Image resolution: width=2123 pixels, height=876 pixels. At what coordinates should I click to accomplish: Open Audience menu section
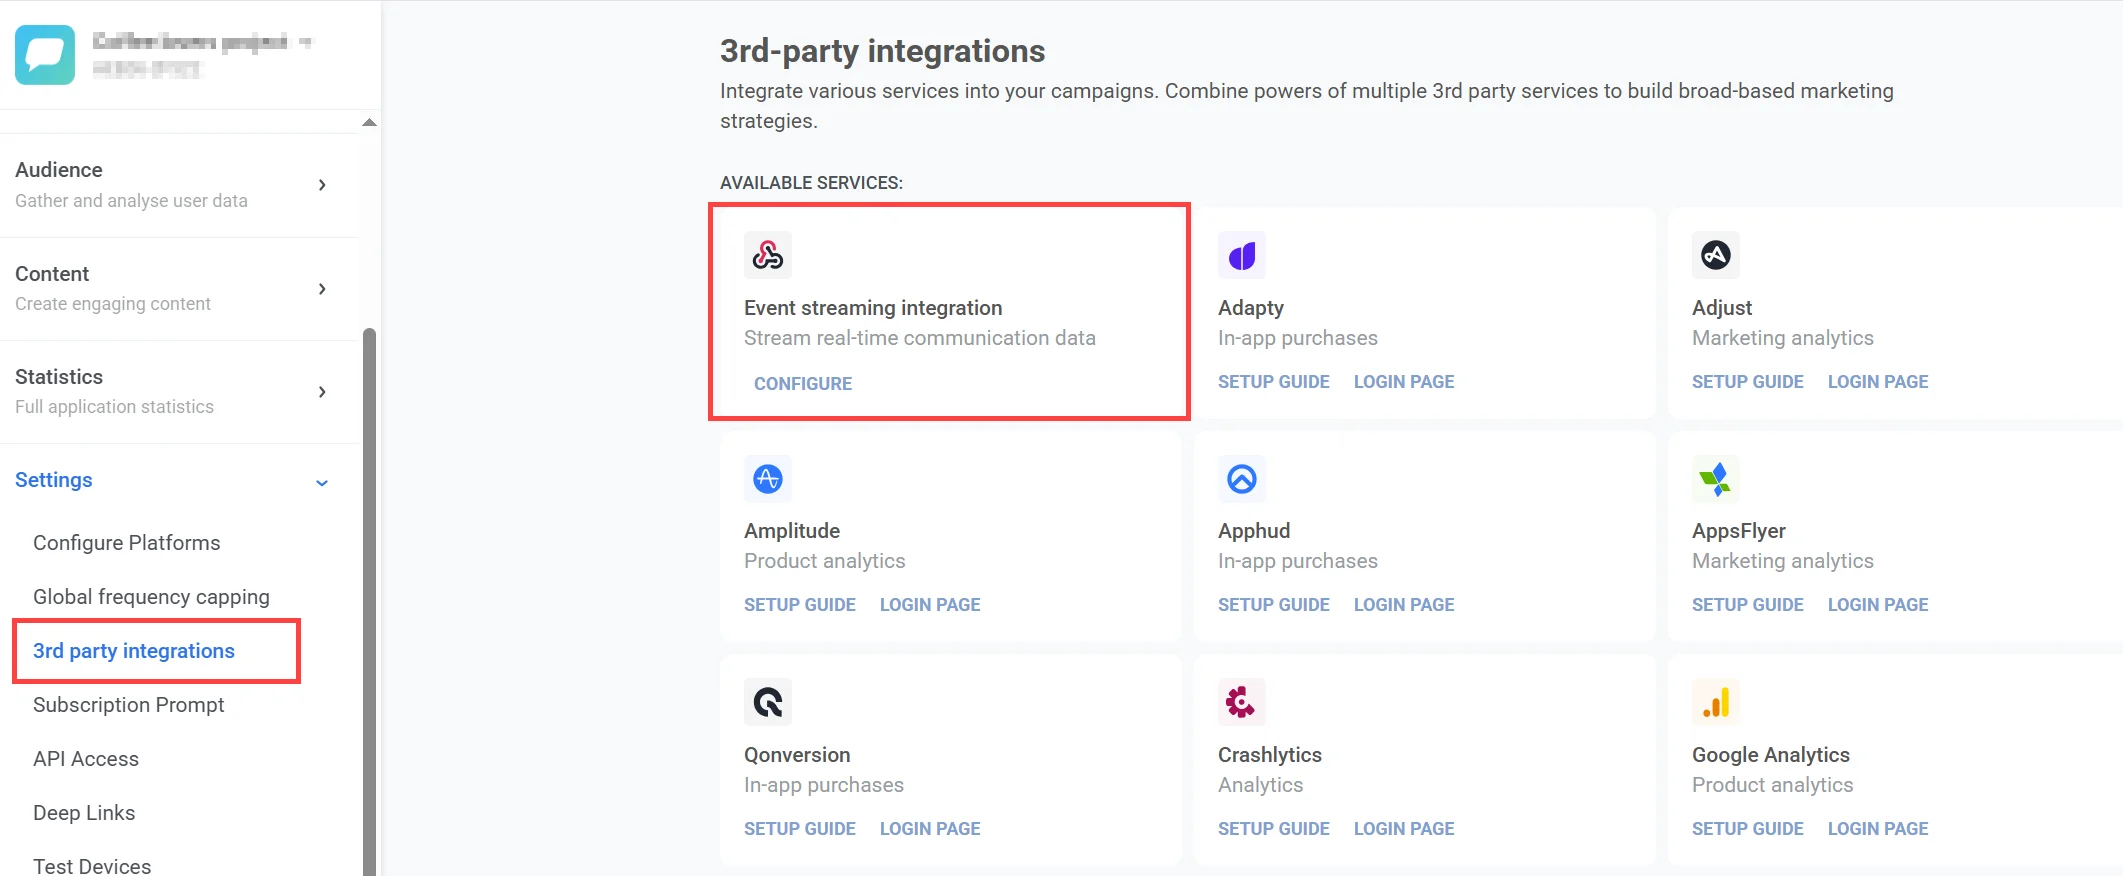coord(180,185)
